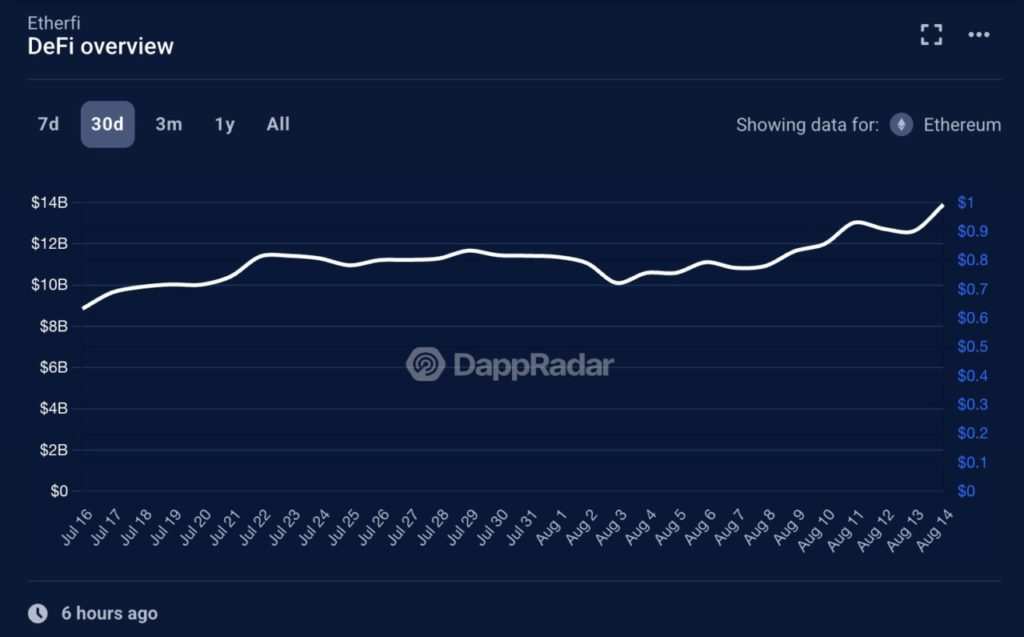Click the DeFi overview title
The image size is (1024, 637).
click(x=100, y=46)
